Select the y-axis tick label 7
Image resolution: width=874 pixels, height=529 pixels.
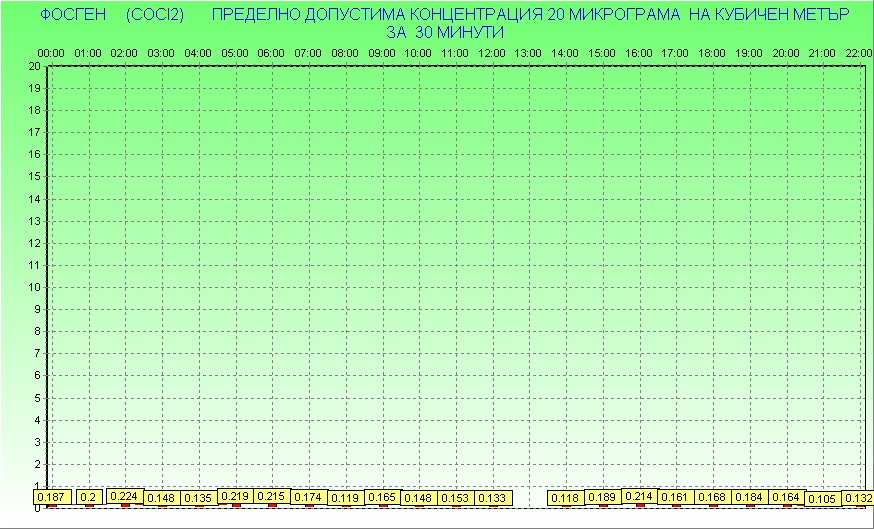tap(37, 353)
